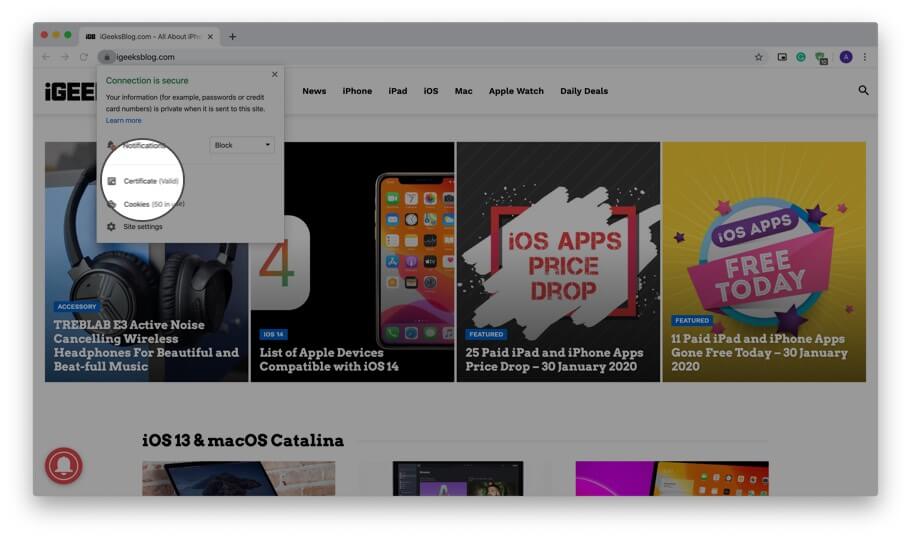Open the iOS menu item
Image resolution: width=911 pixels, height=539 pixels.
pyautogui.click(x=431, y=91)
